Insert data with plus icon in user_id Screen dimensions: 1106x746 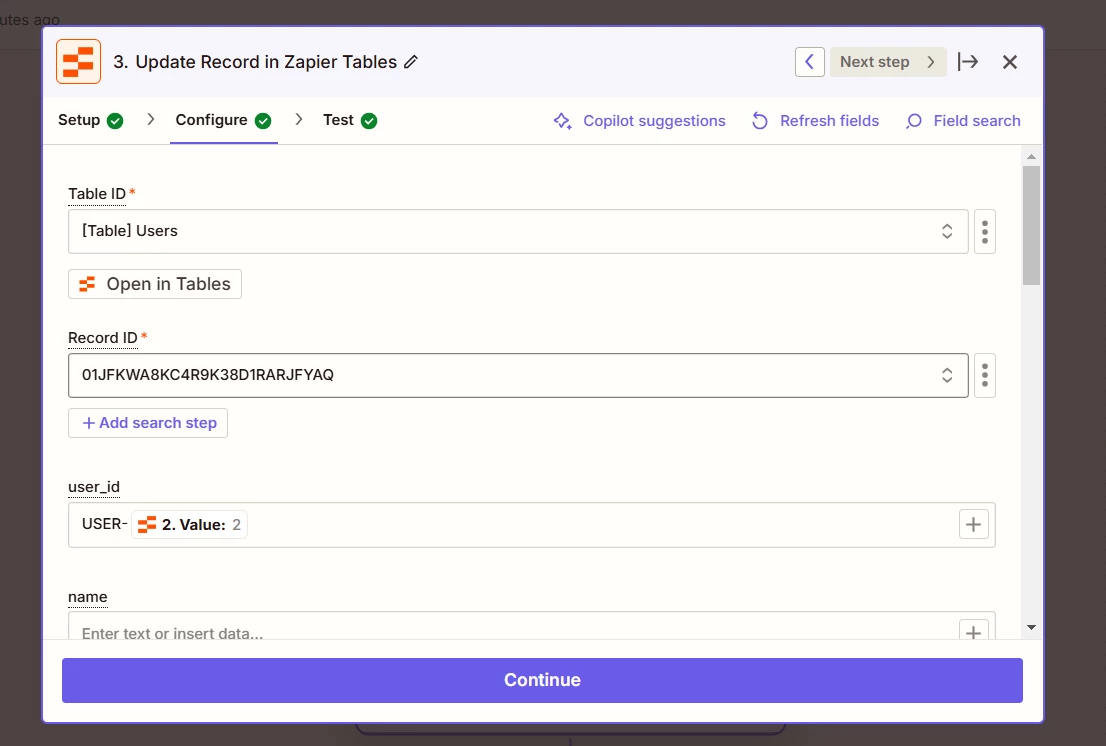coord(973,525)
